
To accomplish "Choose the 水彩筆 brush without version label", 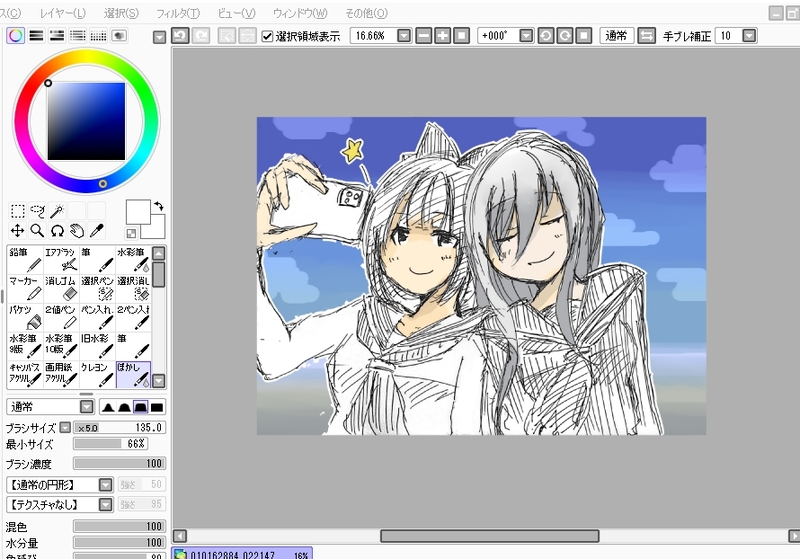I will coord(133,259).
